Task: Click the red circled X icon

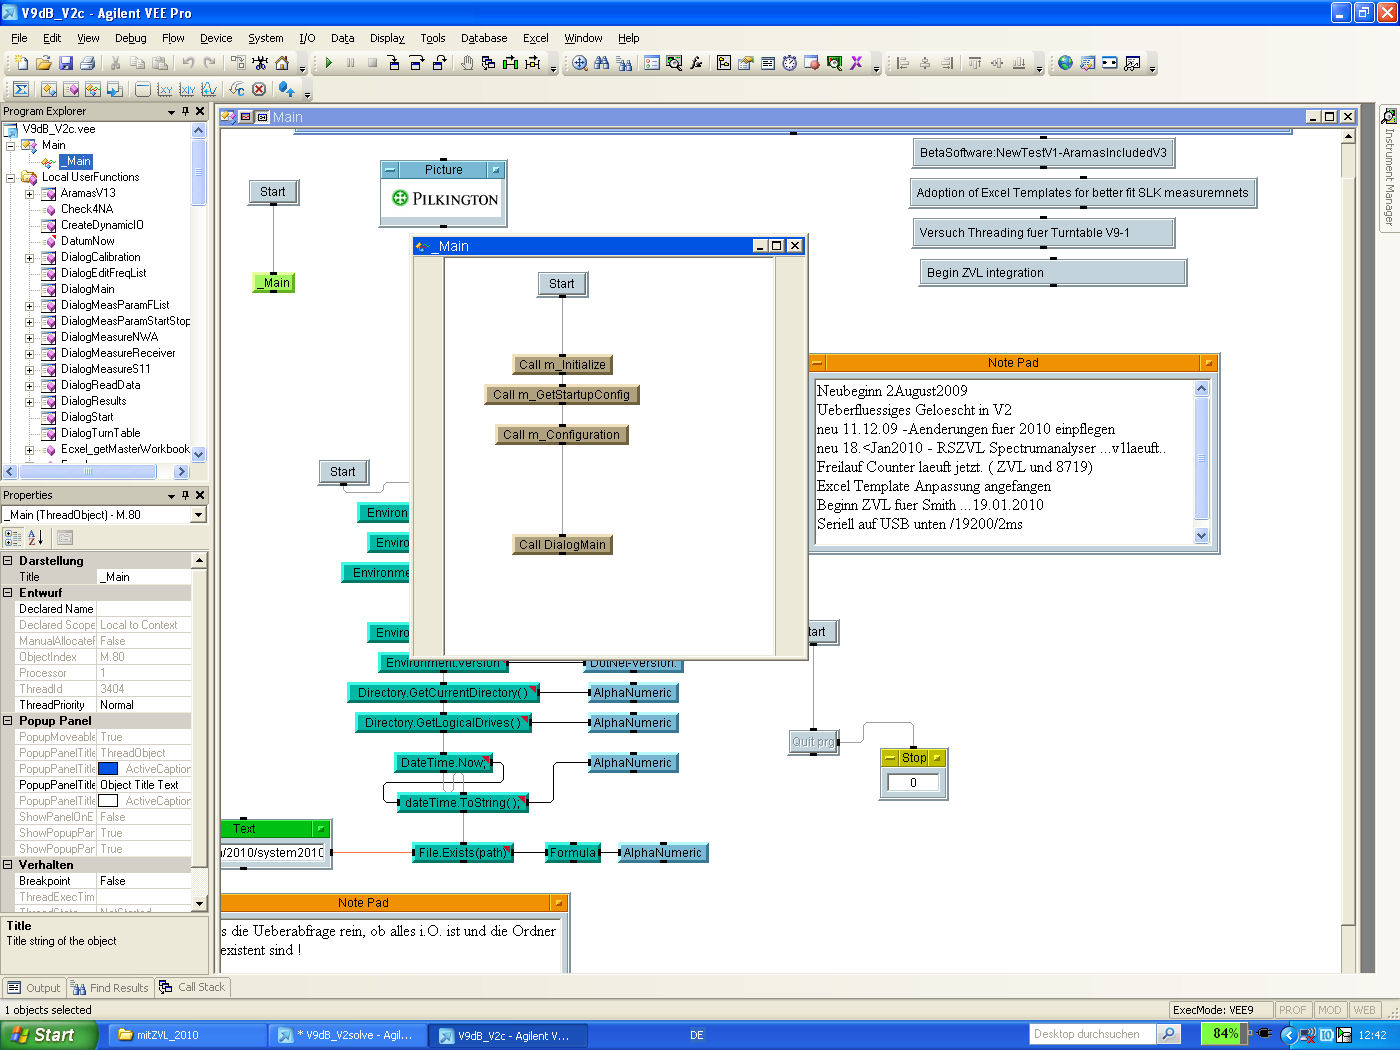Action: tap(259, 89)
